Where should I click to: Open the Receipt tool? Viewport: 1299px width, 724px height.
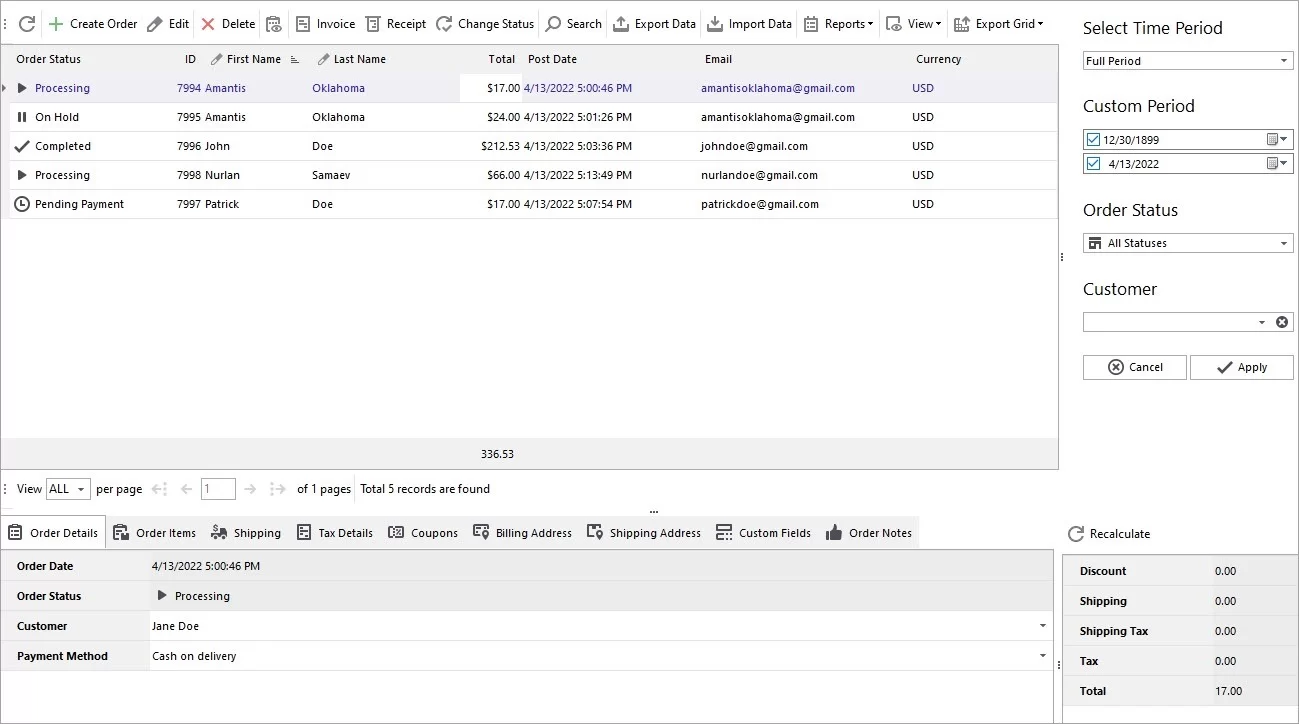coord(395,23)
